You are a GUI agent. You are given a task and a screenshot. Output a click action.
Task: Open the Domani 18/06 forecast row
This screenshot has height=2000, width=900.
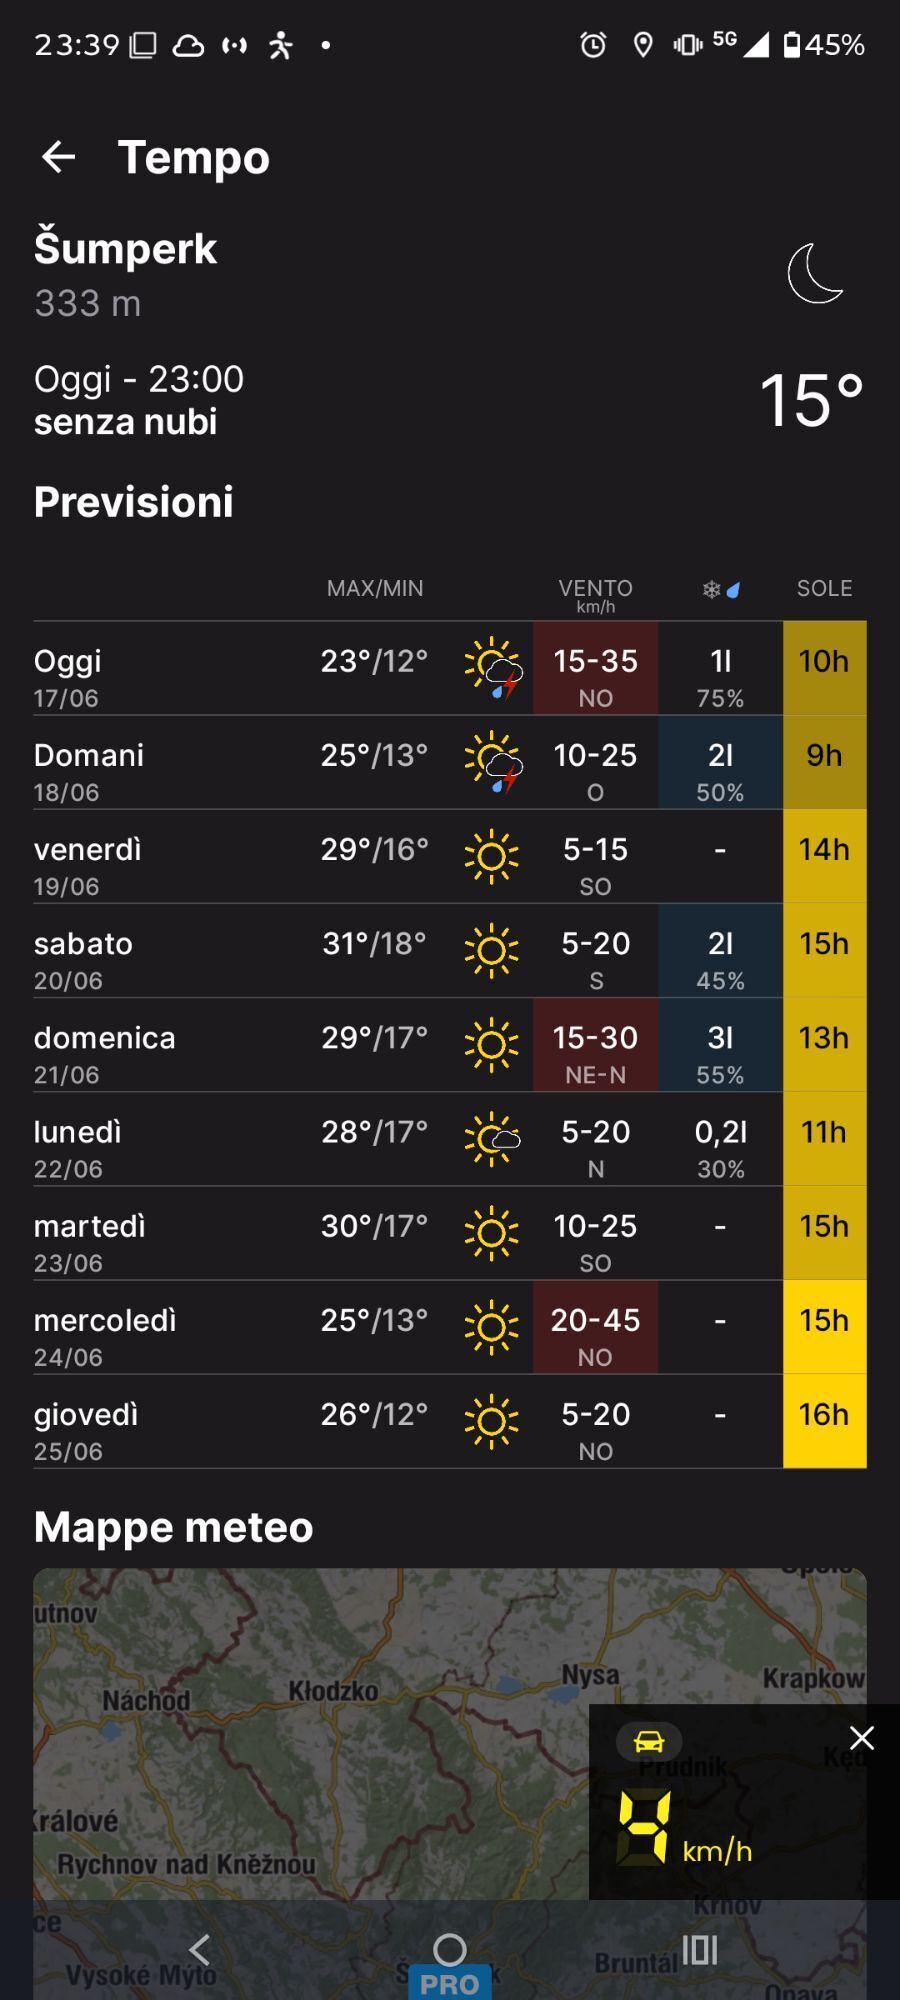tap(450, 763)
